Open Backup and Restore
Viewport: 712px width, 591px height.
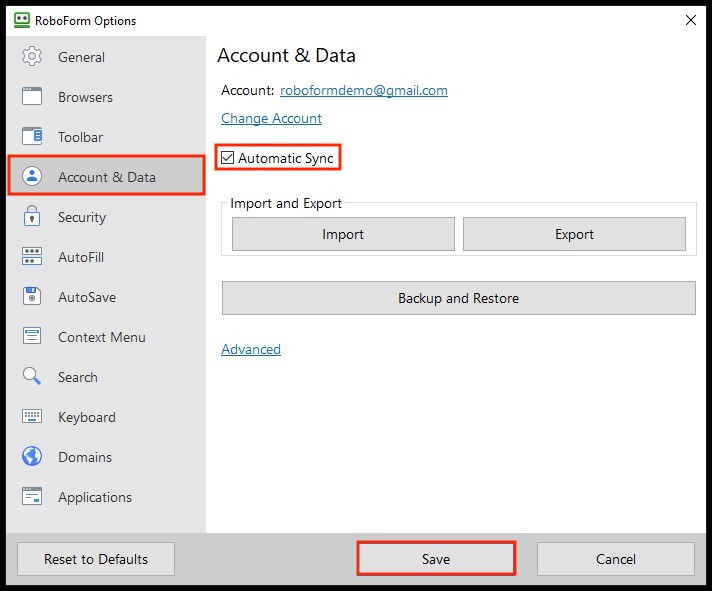pos(459,298)
